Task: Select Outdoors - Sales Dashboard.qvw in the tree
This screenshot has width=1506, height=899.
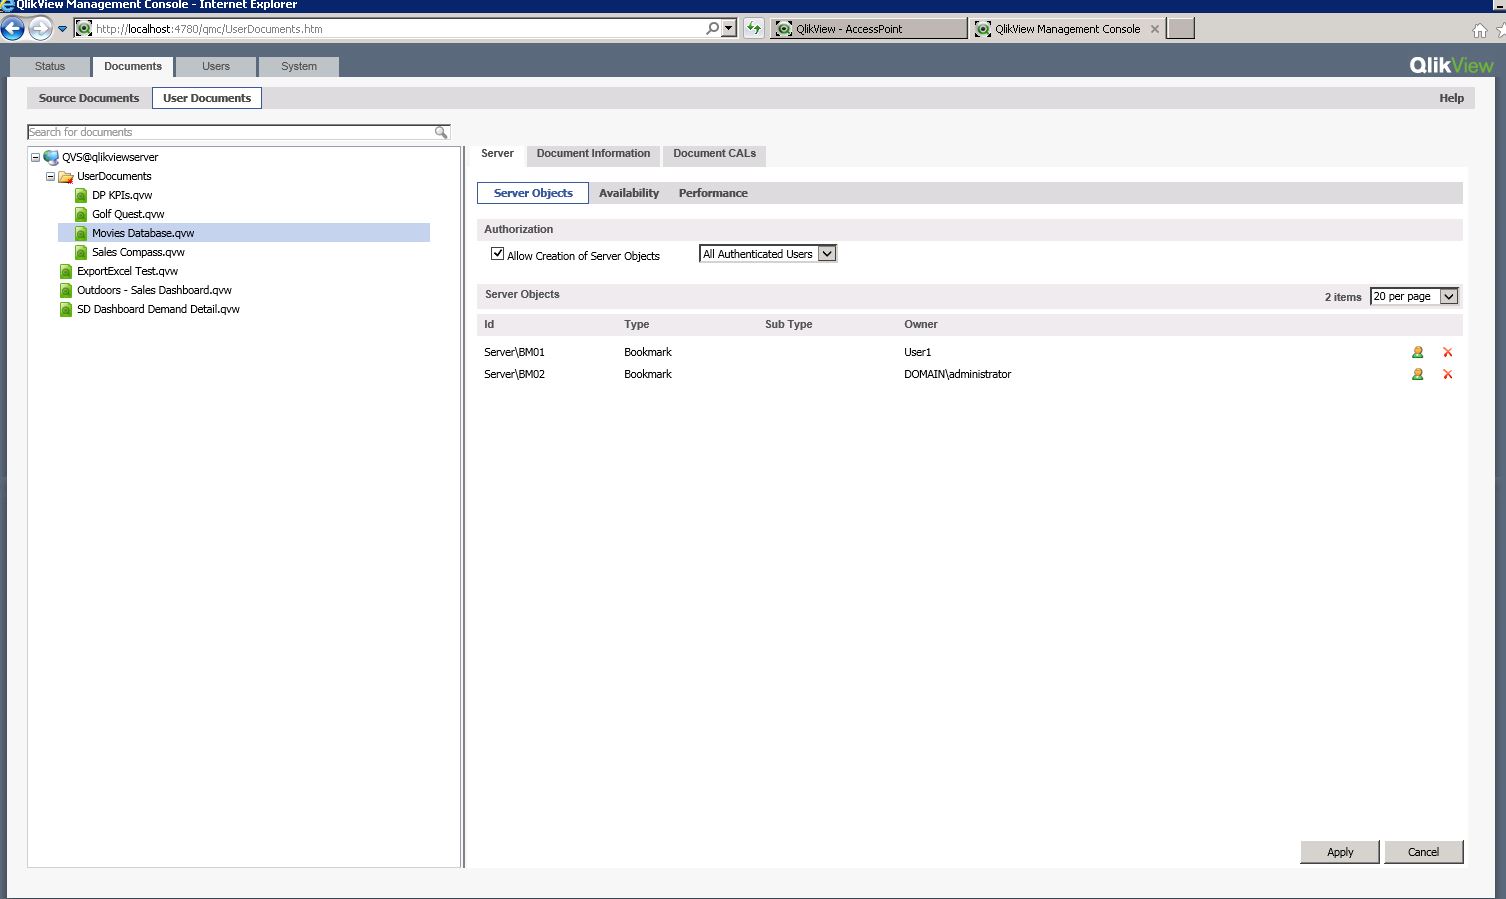Action: tap(154, 290)
